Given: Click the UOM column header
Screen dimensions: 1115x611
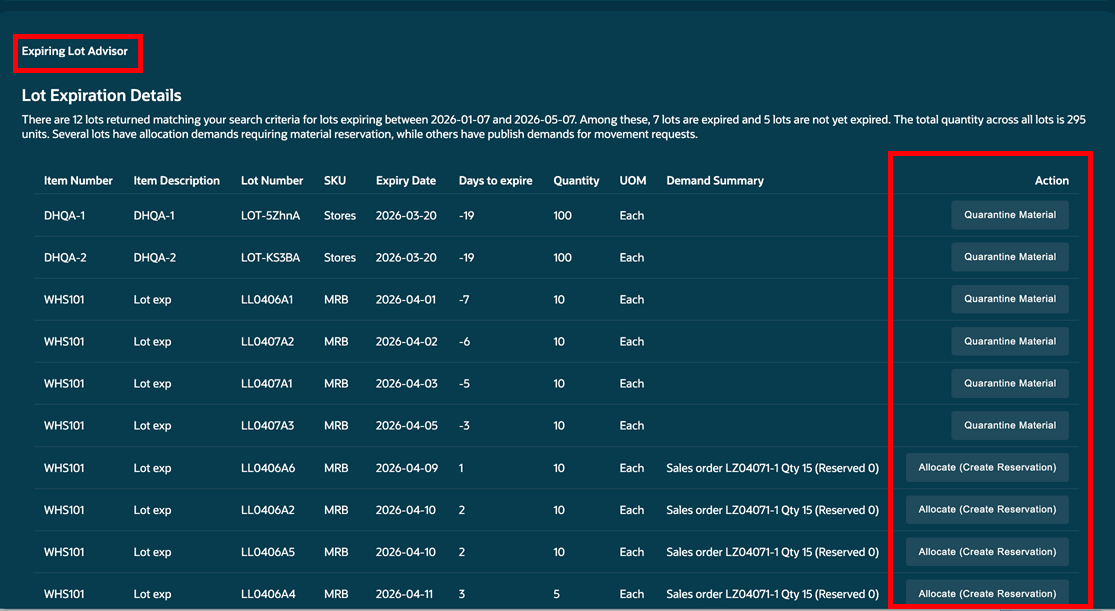Looking at the screenshot, I should click(x=633, y=181).
